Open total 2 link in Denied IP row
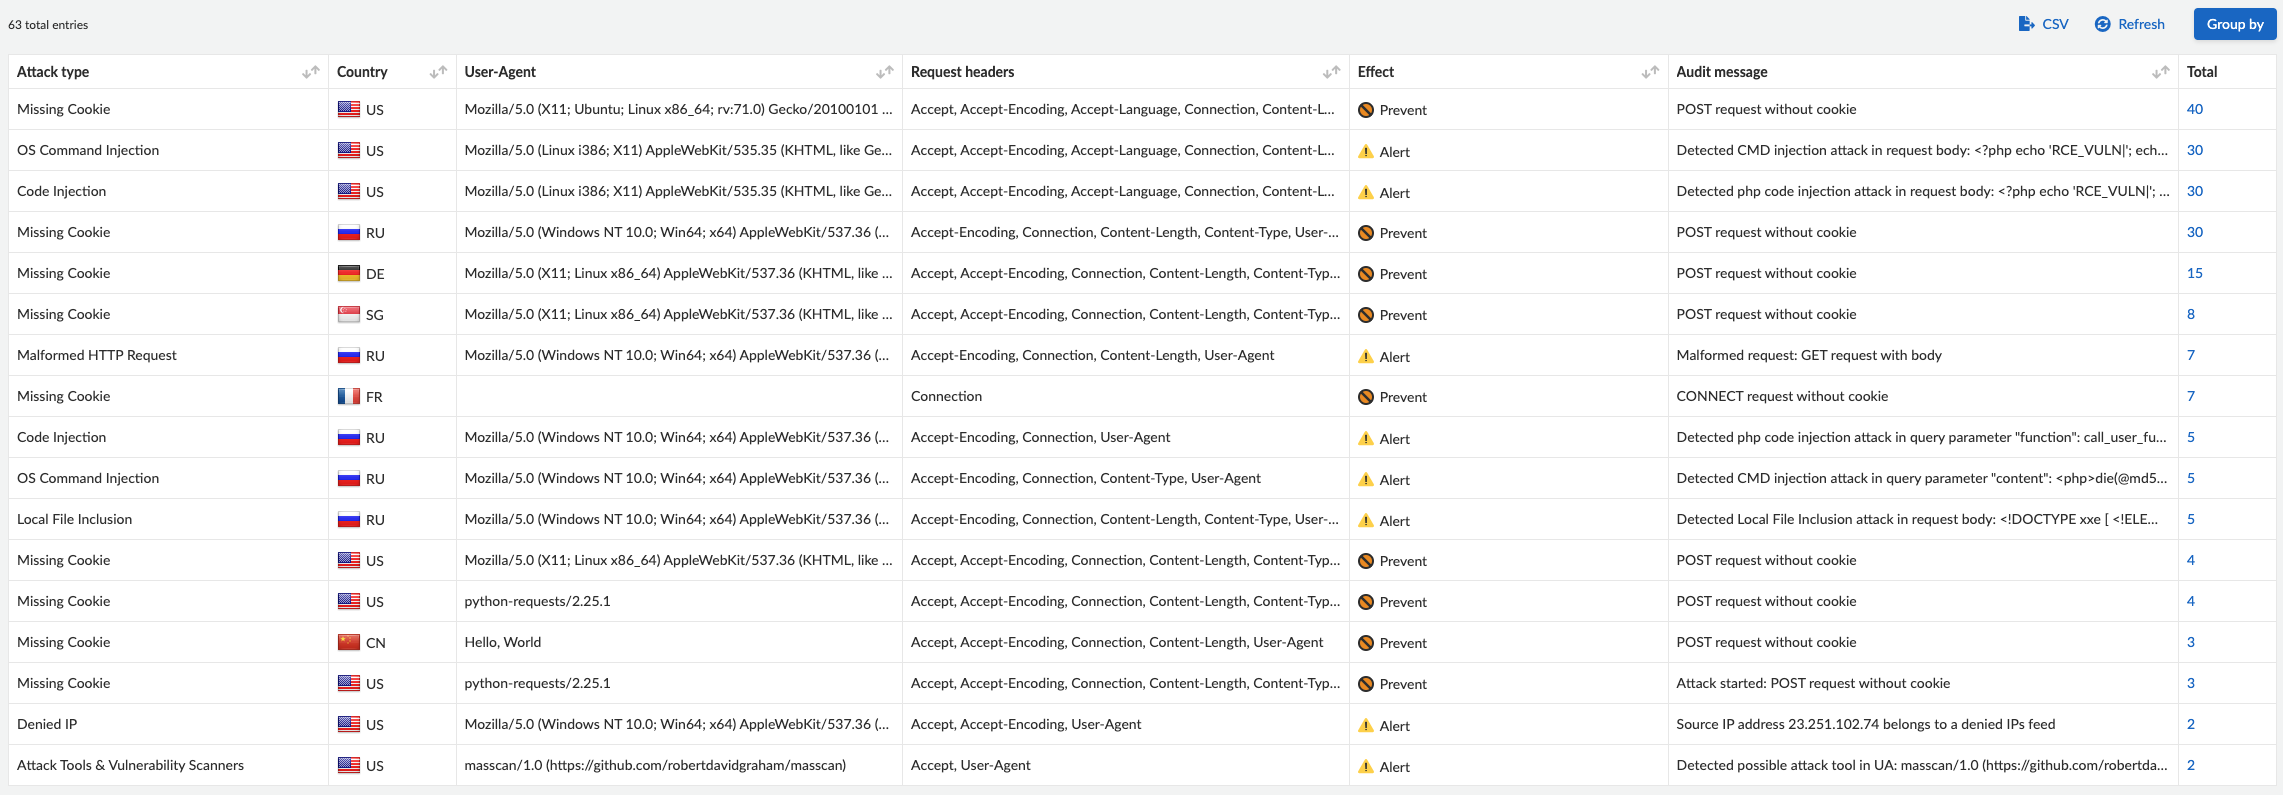Viewport: 2283px width, 795px height. (x=2191, y=724)
